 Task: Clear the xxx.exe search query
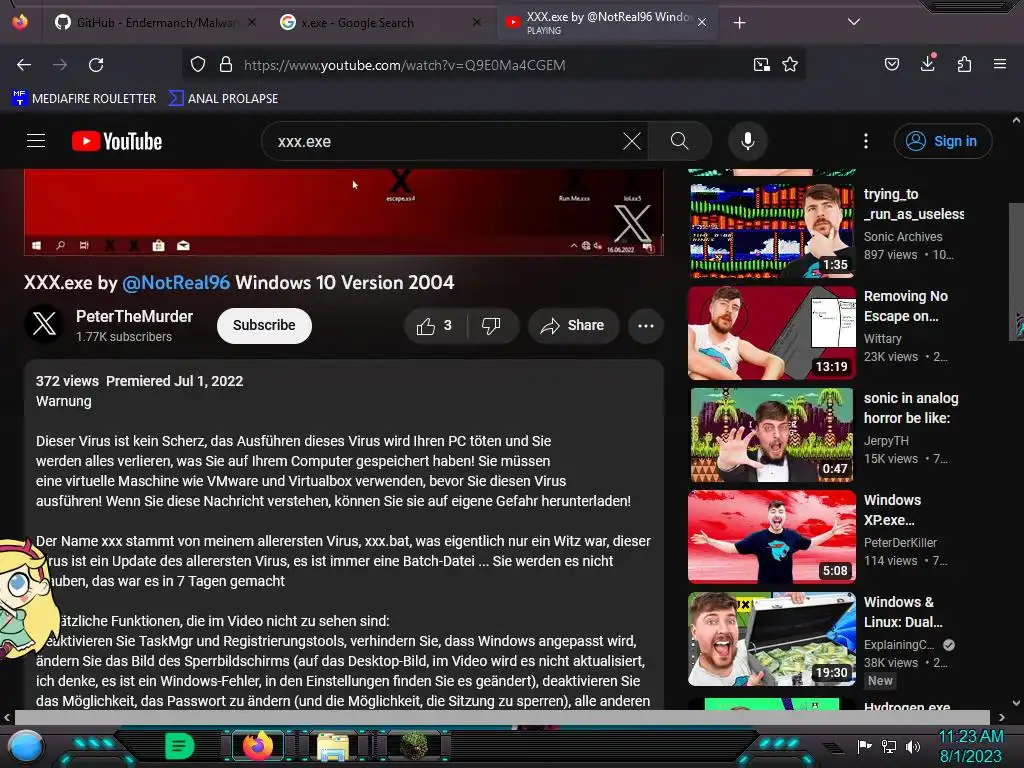tap(632, 141)
